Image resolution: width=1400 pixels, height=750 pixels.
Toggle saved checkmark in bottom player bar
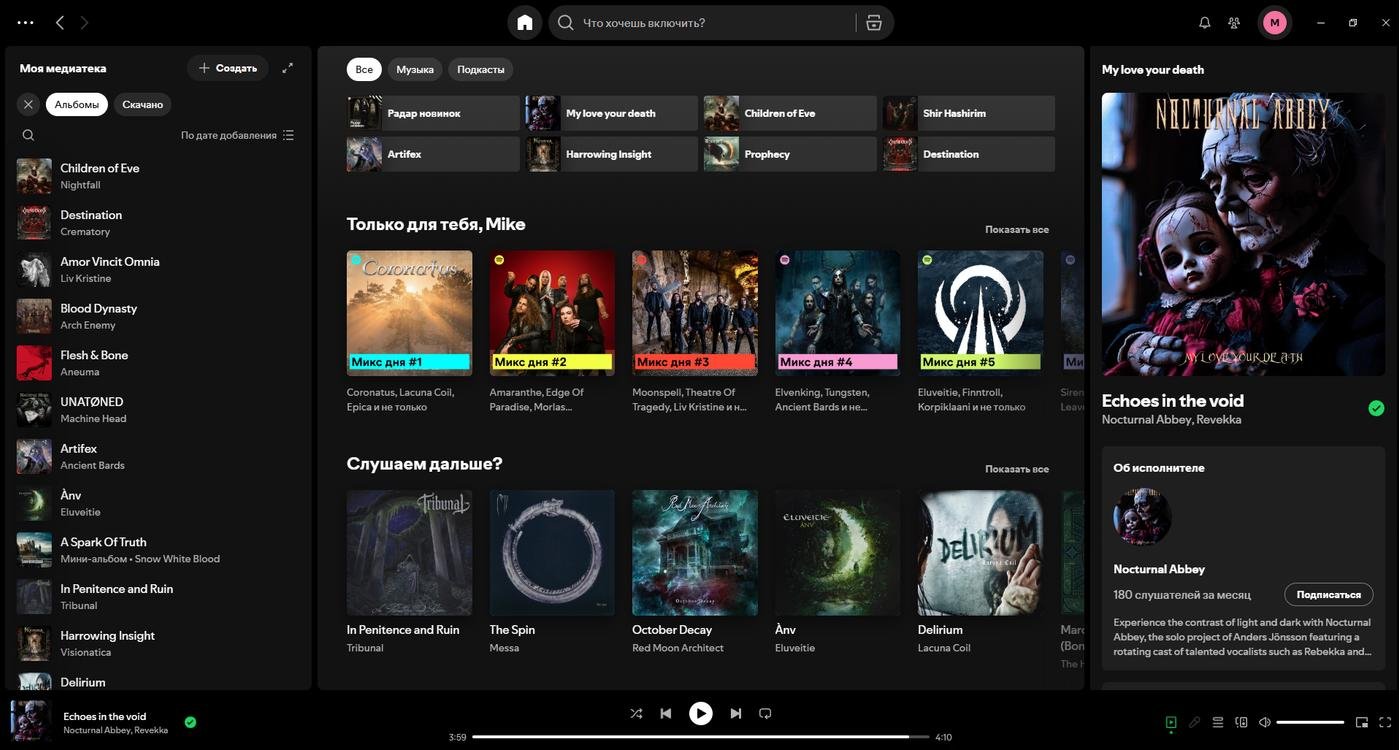coord(190,722)
